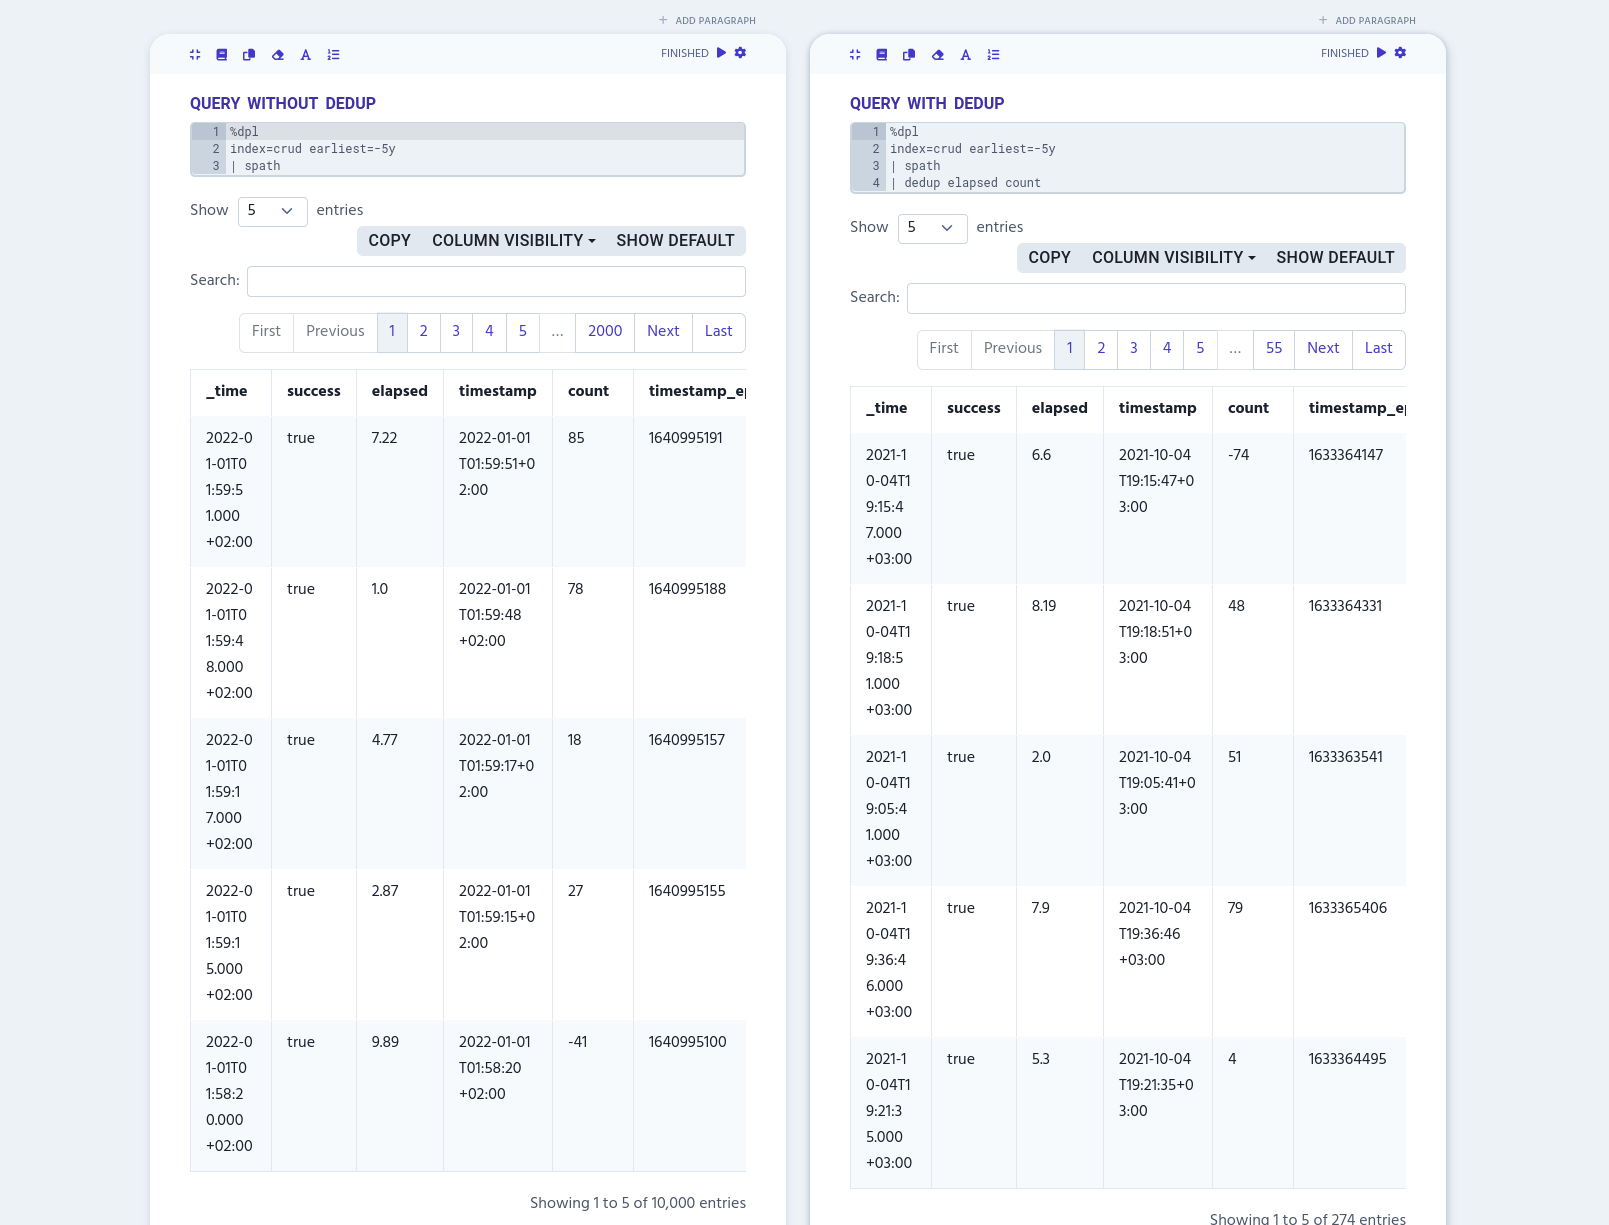
Task: Sort the left table by the elapsed column
Action: [399, 391]
